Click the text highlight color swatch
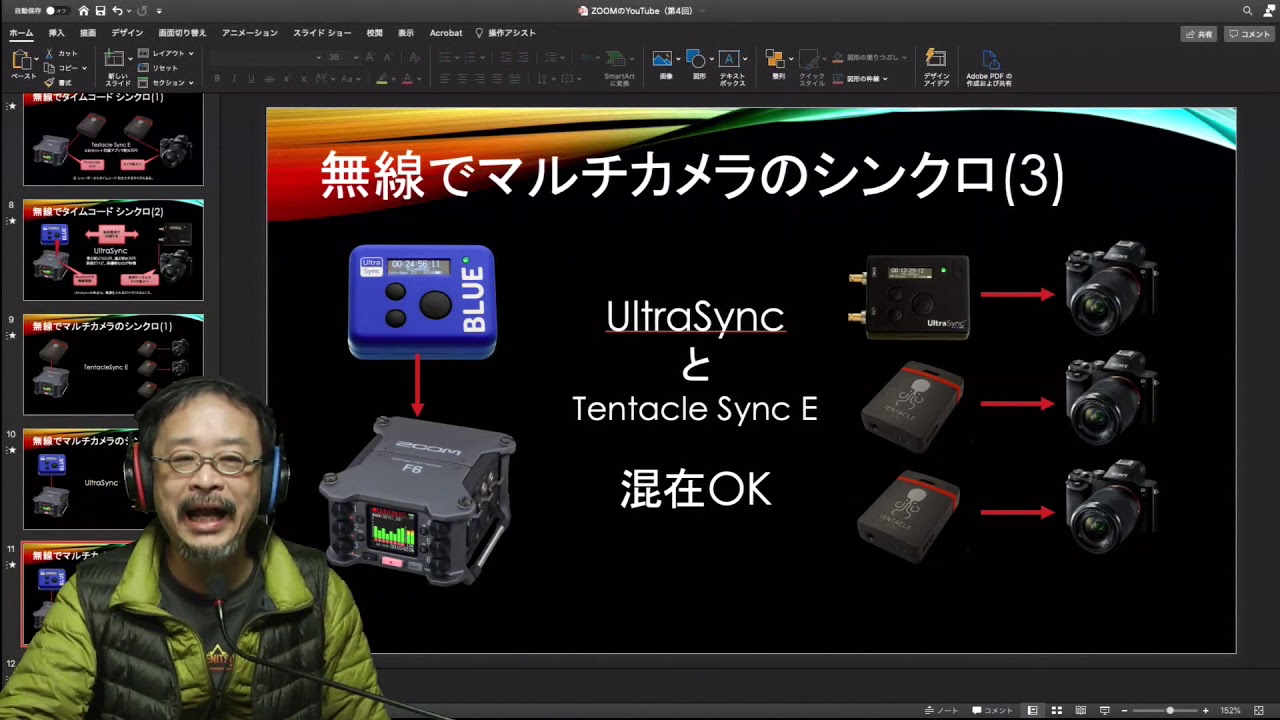The image size is (1280, 720). click(x=382, y=78)
